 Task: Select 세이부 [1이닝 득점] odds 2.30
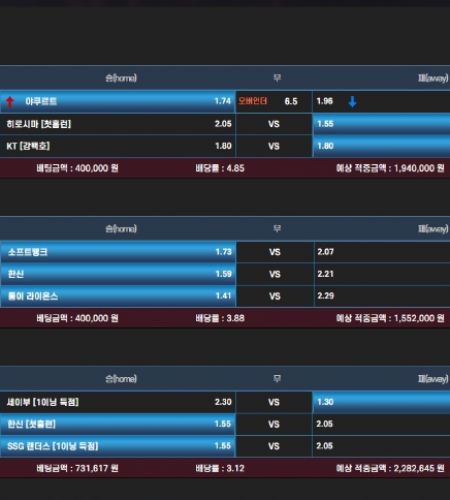click(x=118, y=402)
